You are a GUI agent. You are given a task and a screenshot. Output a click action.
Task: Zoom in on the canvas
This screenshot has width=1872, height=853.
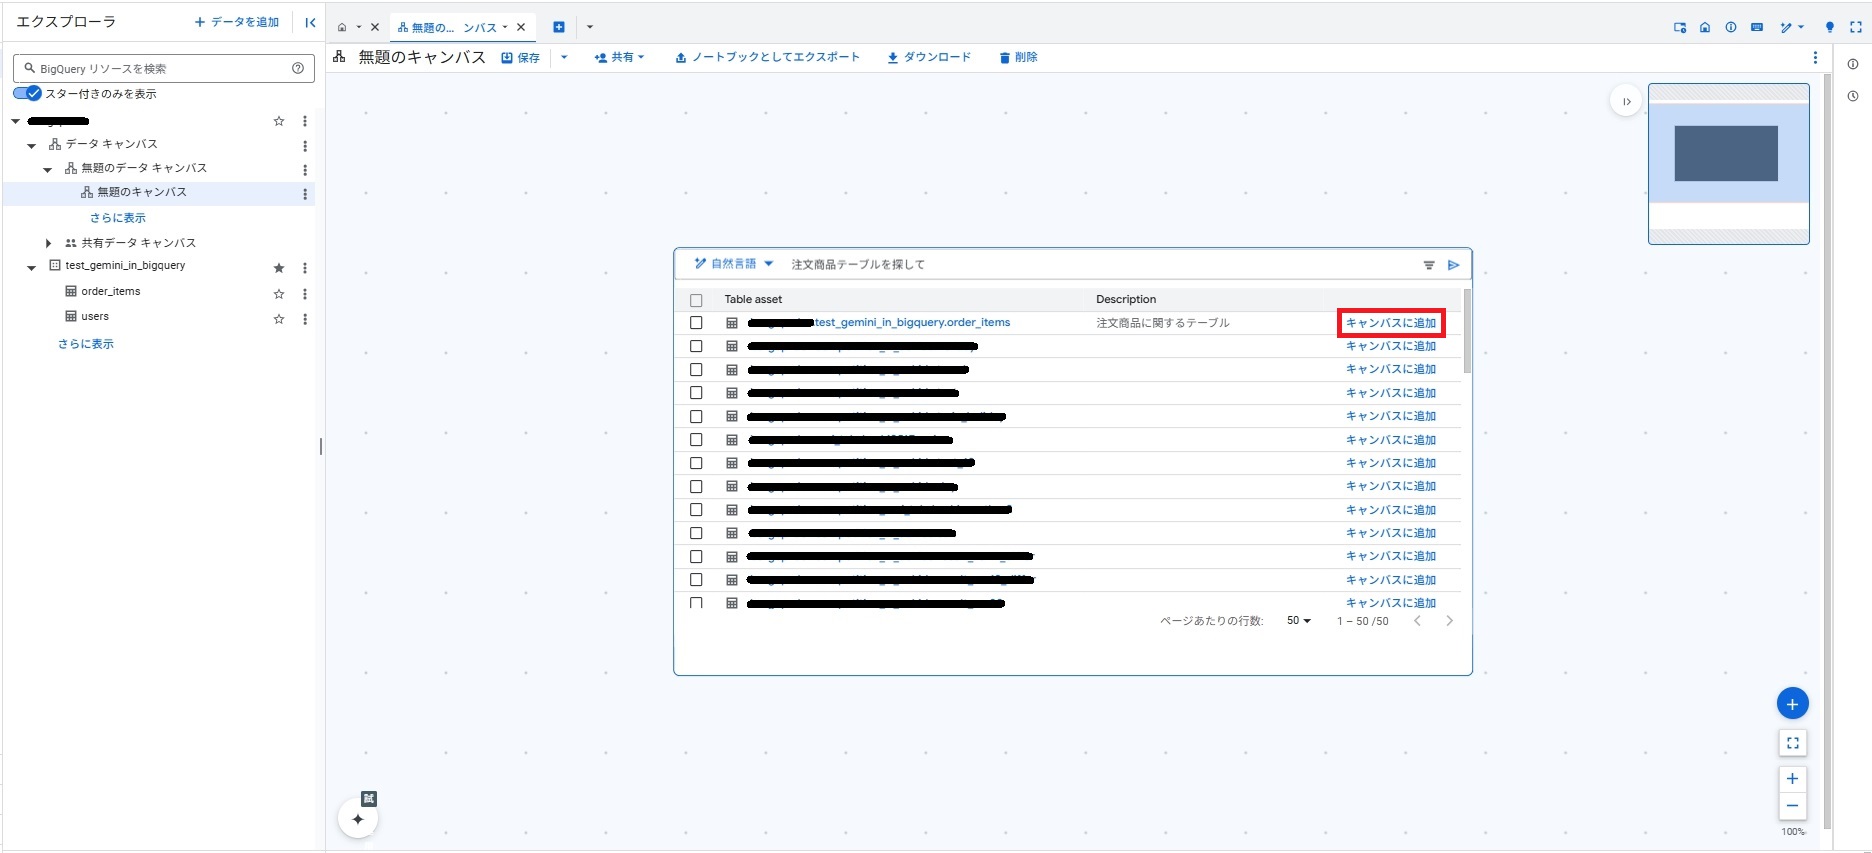[x=1792, y=779]
